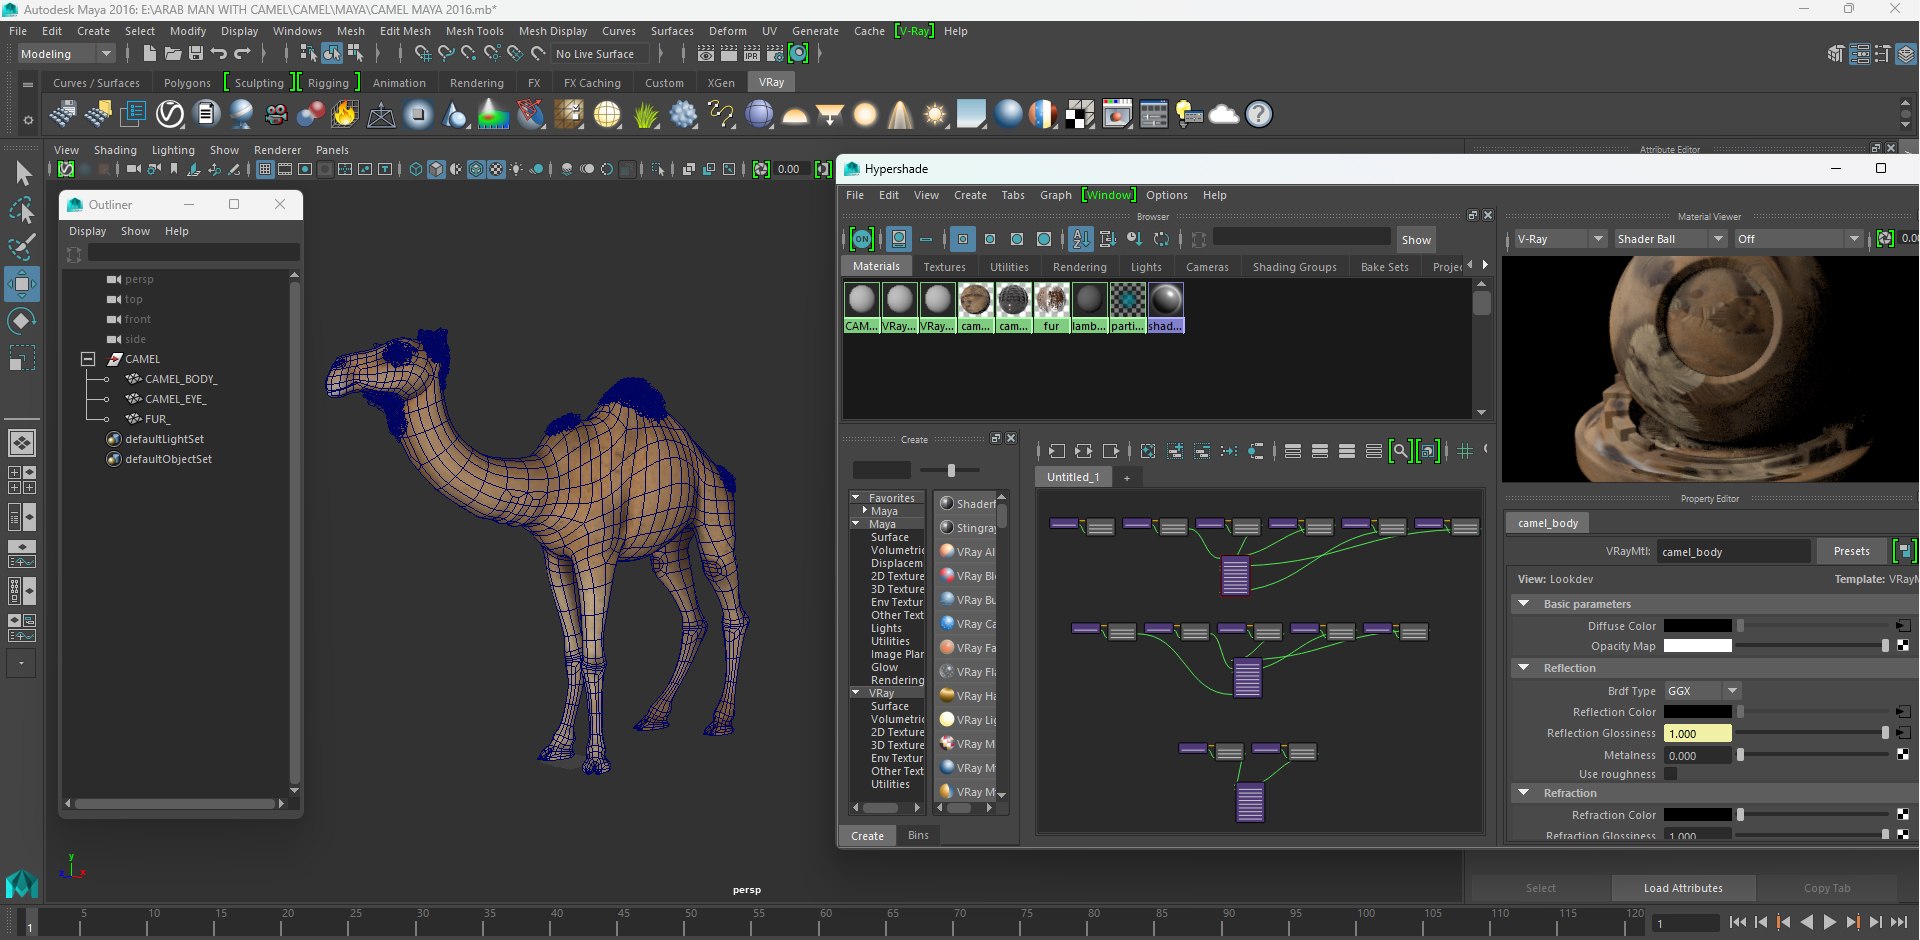Viewport: 1920px width, 940px height.
Task: Click the VRayMtl camel_body name field
Action: pyautogui.click(x=1733, y=551)
